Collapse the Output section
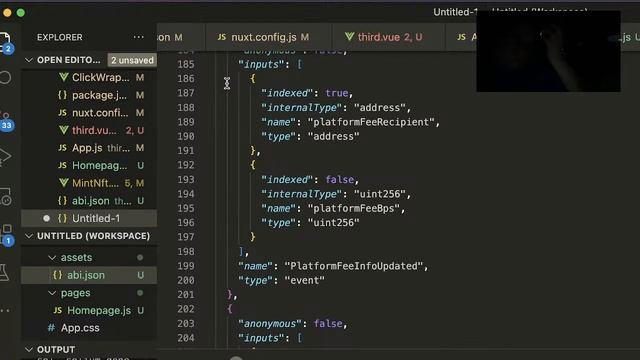This screenshot has height=360, width=640. 29,349
